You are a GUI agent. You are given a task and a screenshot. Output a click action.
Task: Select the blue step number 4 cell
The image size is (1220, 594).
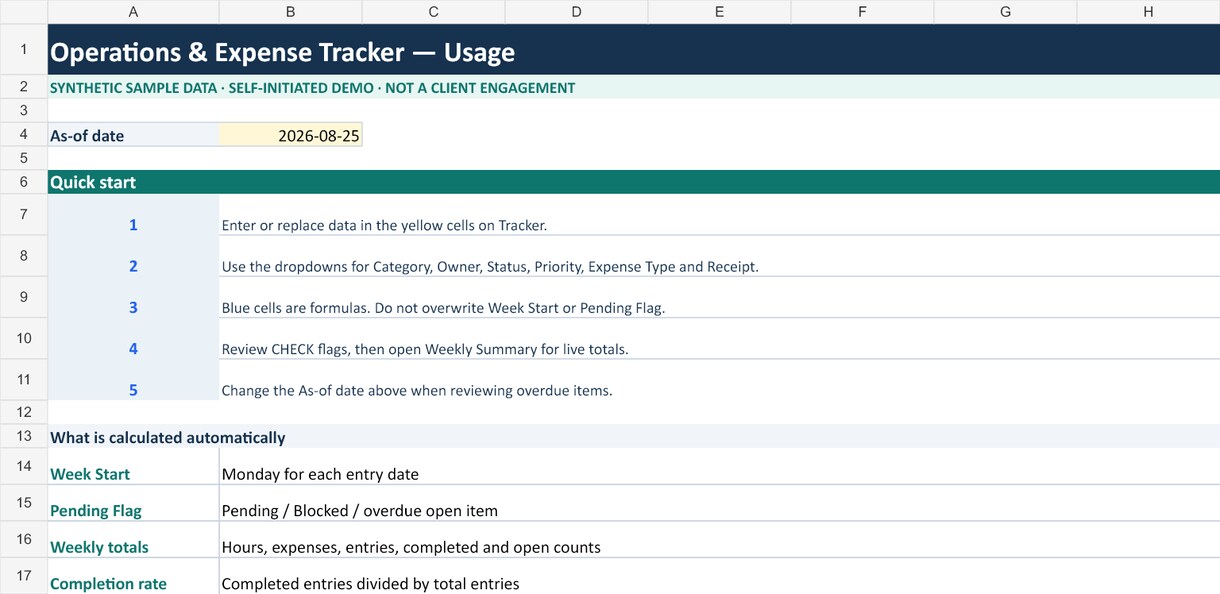(x=133, y=338)
